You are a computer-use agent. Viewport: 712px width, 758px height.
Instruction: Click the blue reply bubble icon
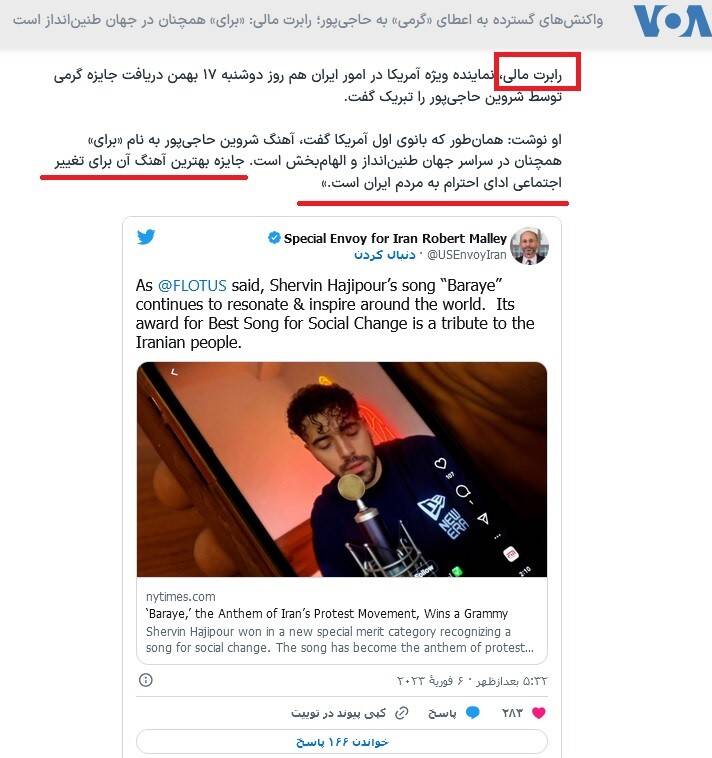click(x=472, y=713)
